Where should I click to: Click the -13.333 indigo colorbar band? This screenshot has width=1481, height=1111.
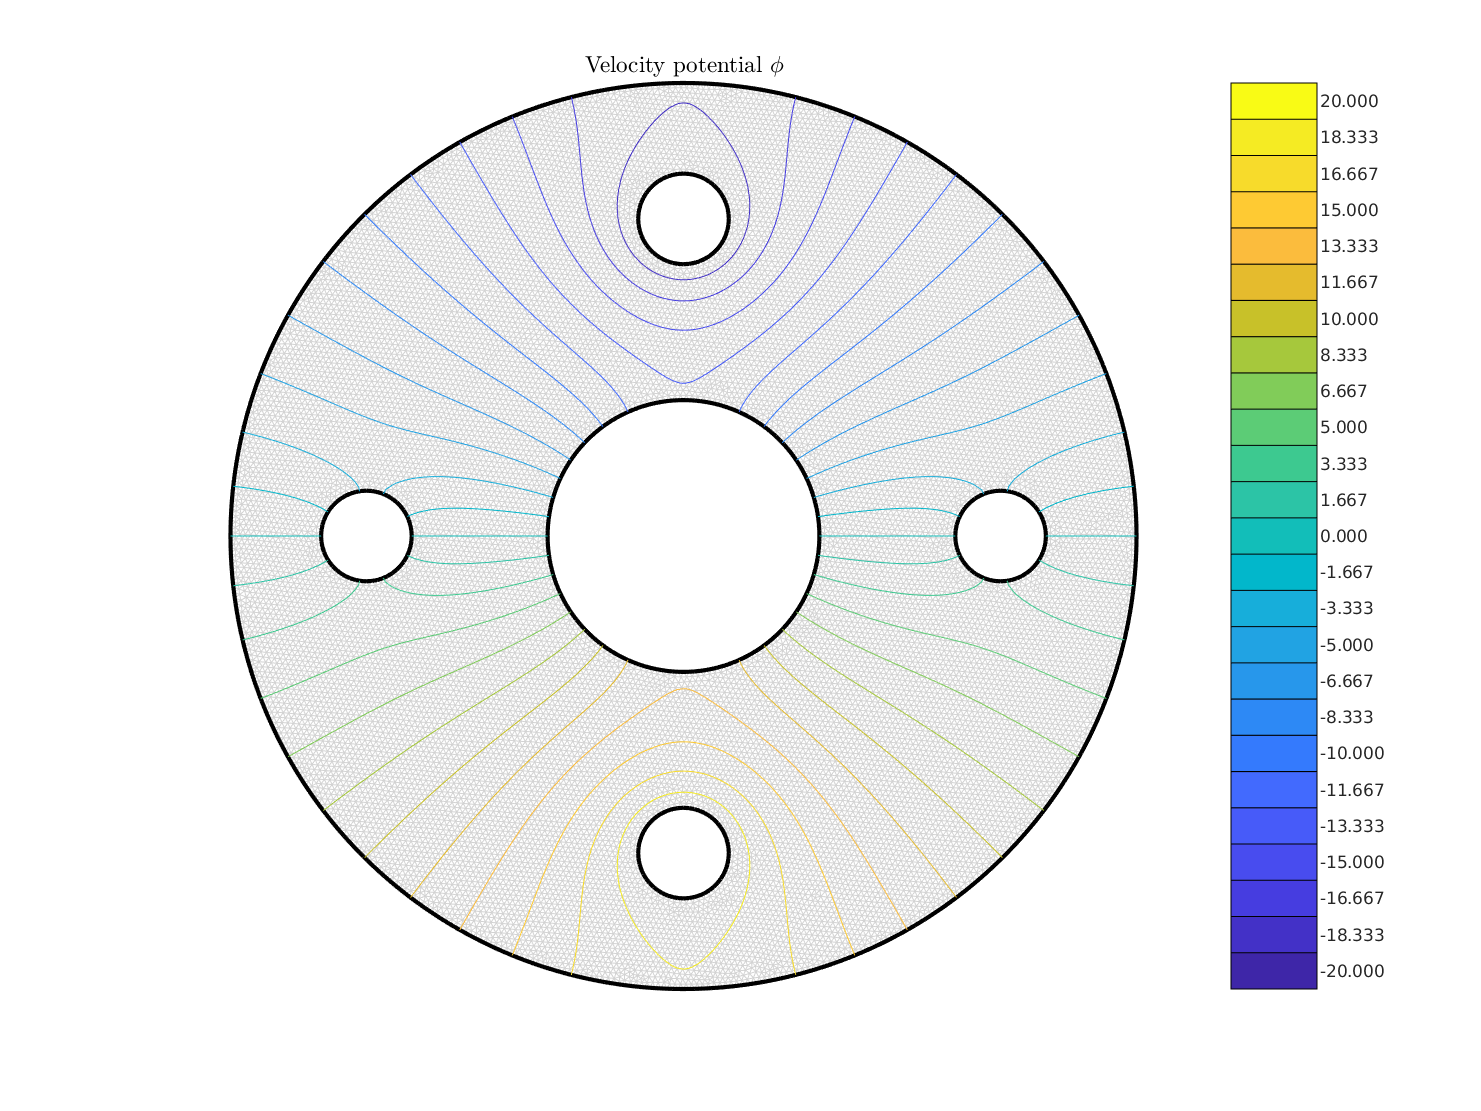[x=1273, y=826]
